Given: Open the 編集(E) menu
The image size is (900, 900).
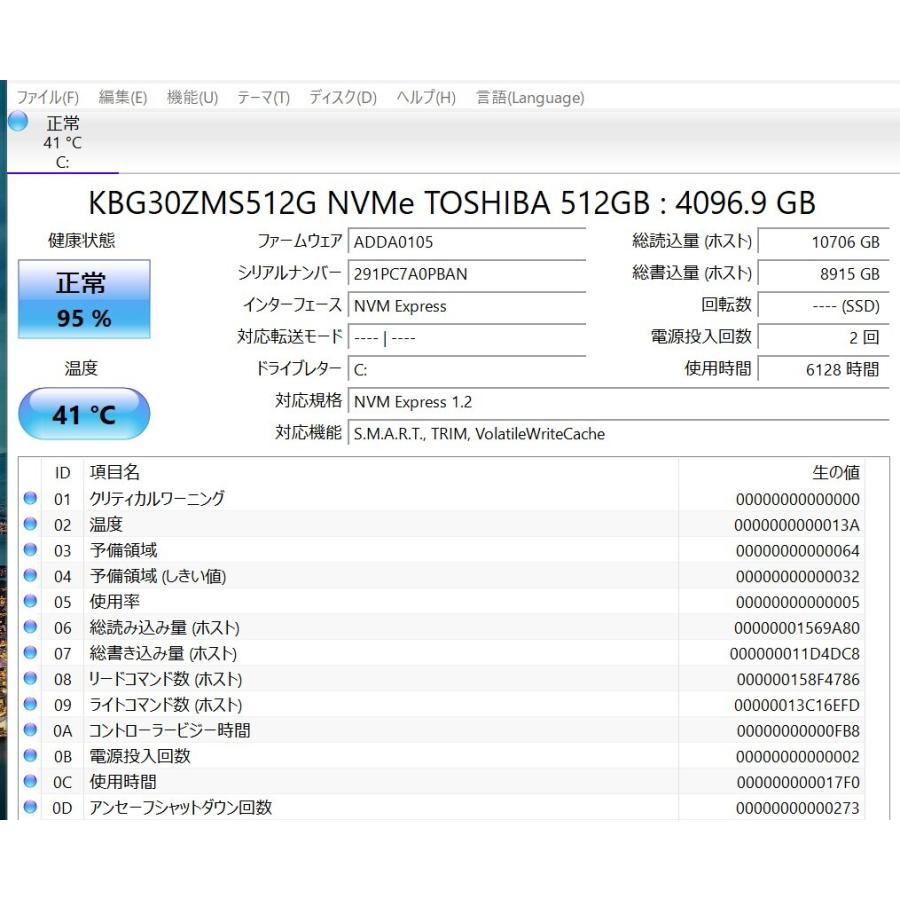Looking at the screenshot, I should tap(123, 98).
